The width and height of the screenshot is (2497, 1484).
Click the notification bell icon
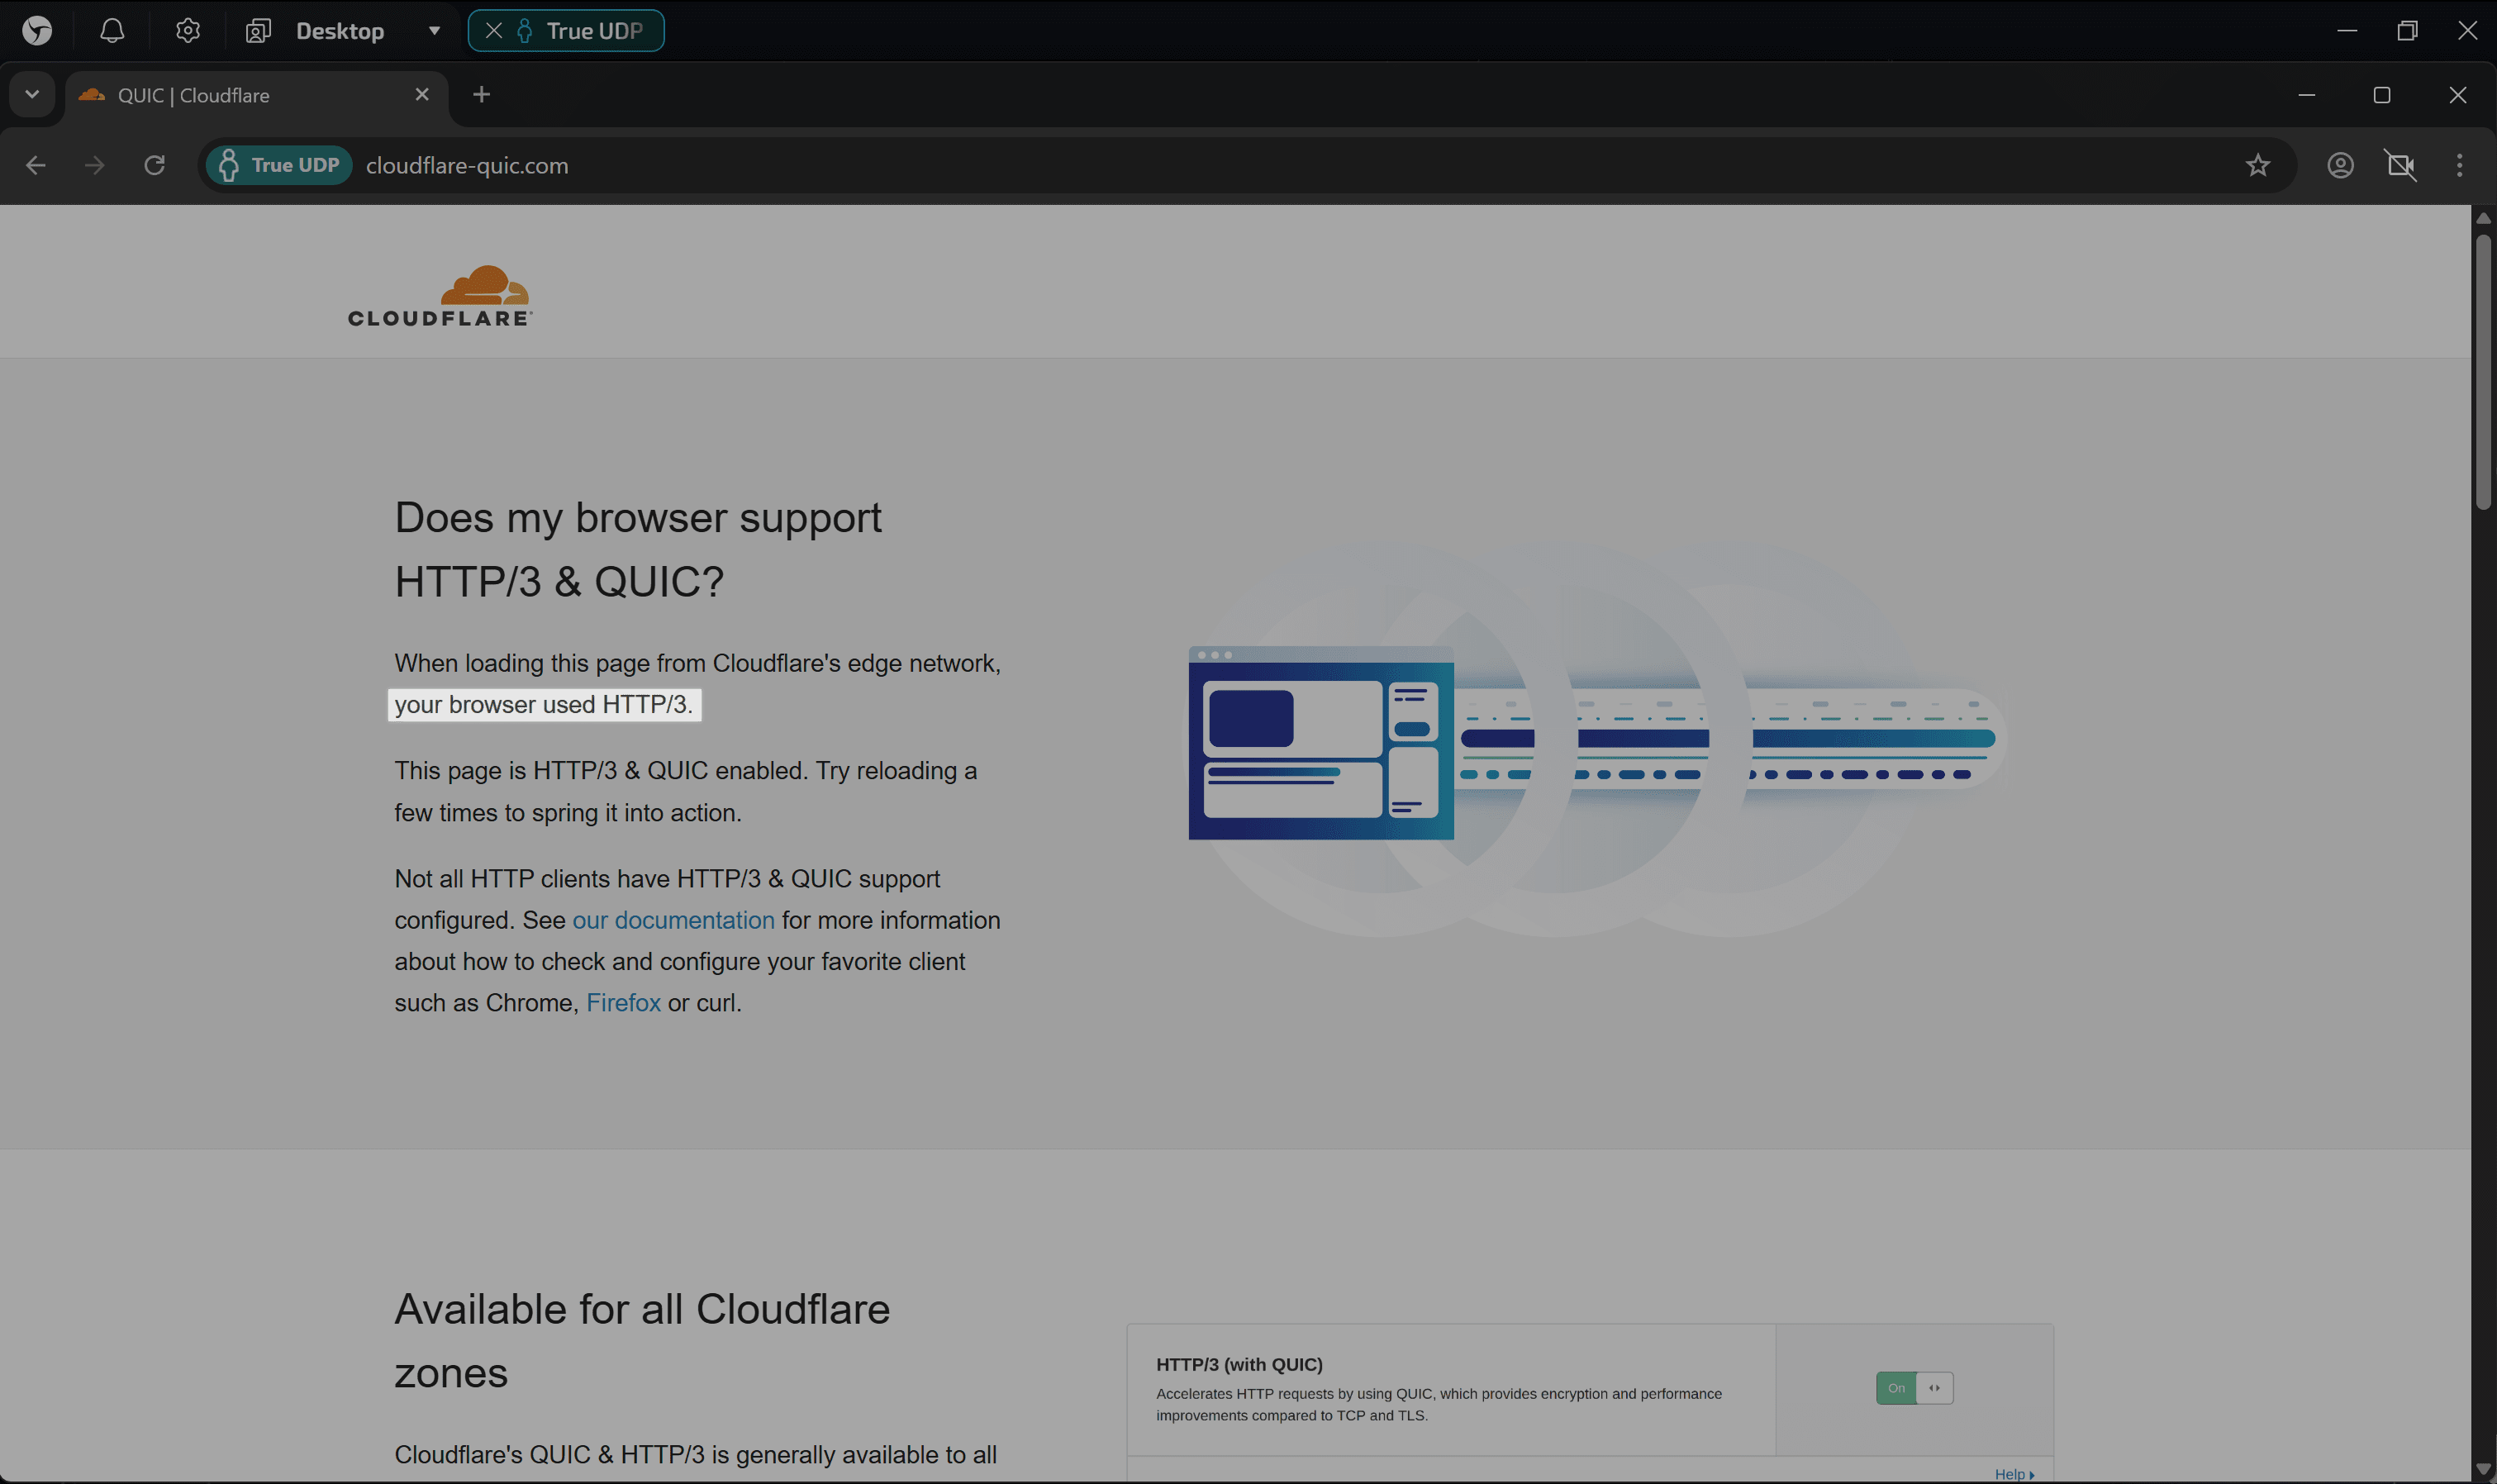click(112, 31)
